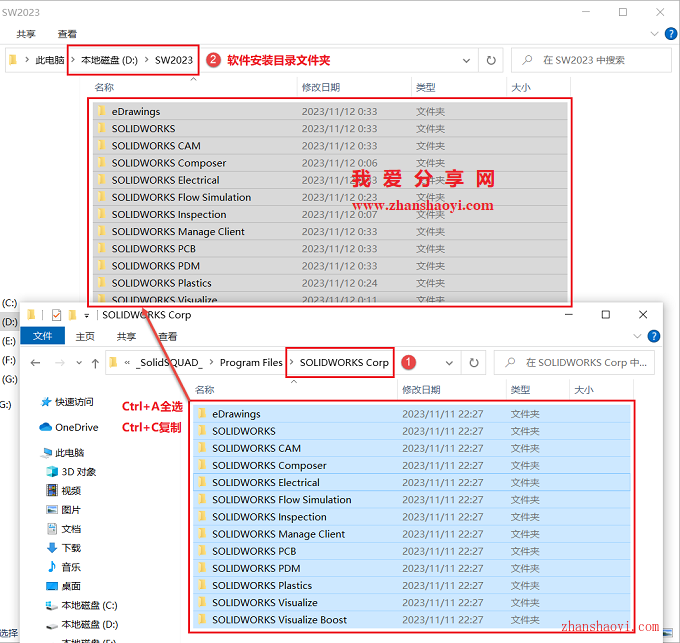Open the 共享 tab in SW2023 window
This screenshot has width=680, height=643.
[x=26, y=34]
